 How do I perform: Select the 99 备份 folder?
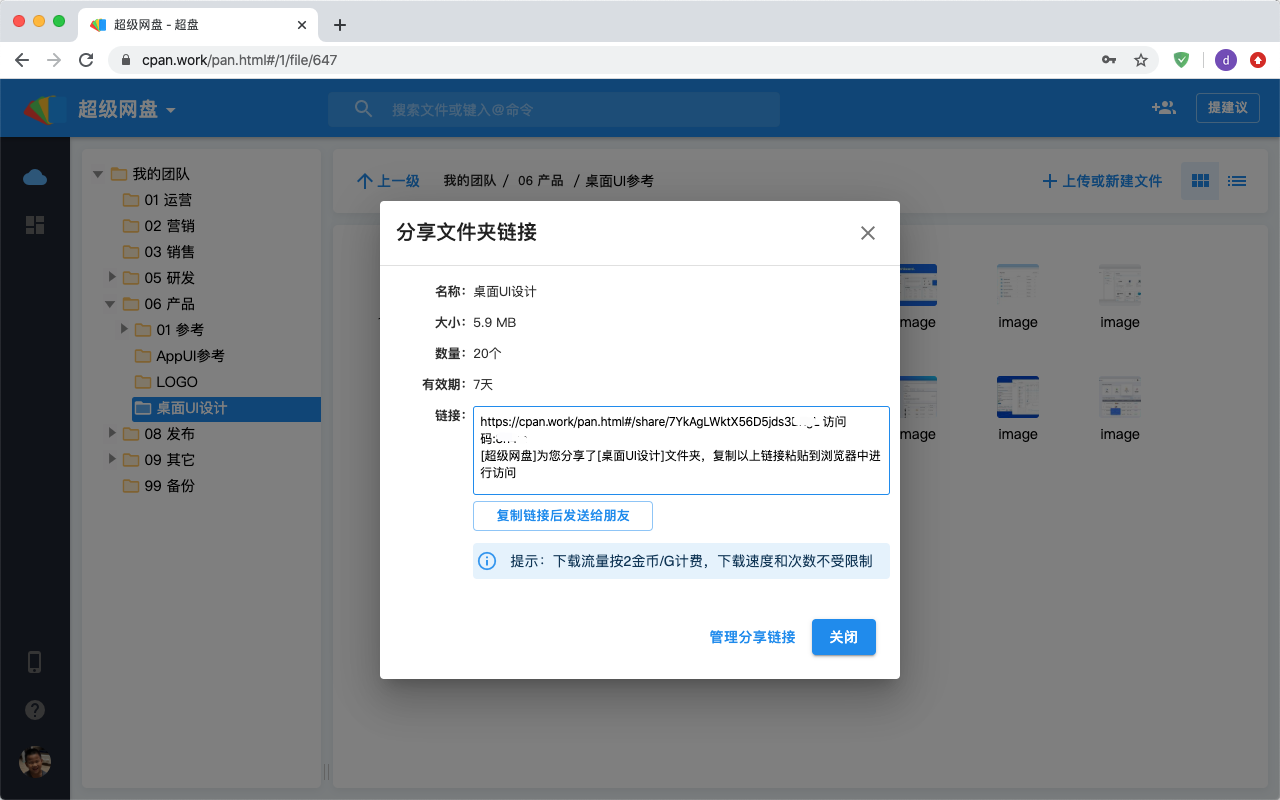pyautogui.click(x=168, y=486)
